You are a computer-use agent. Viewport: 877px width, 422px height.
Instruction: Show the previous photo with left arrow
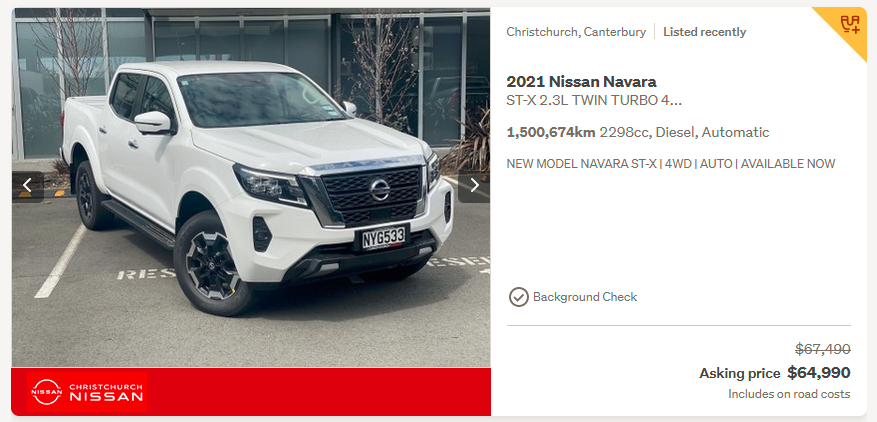pos(27,186)
